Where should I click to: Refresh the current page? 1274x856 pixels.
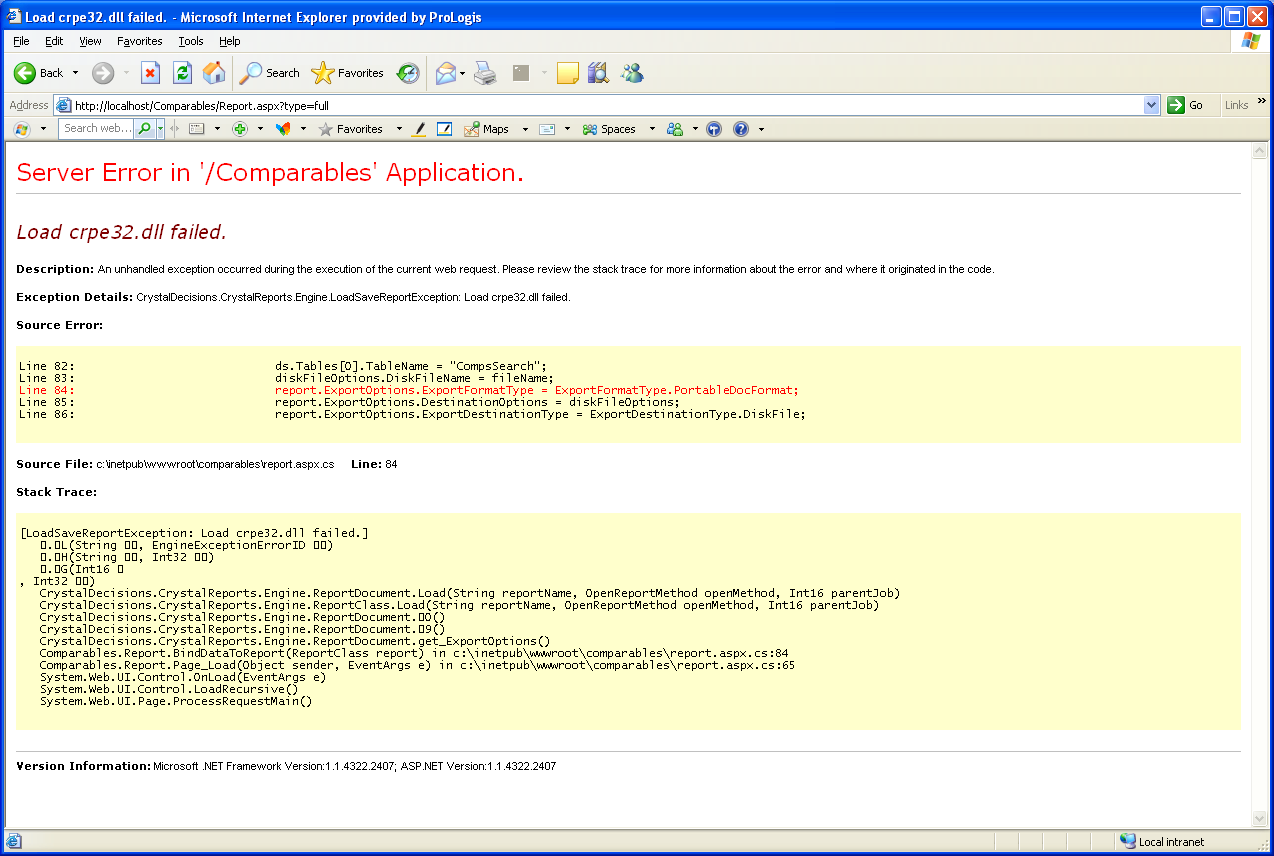click(x=182, y=73)
